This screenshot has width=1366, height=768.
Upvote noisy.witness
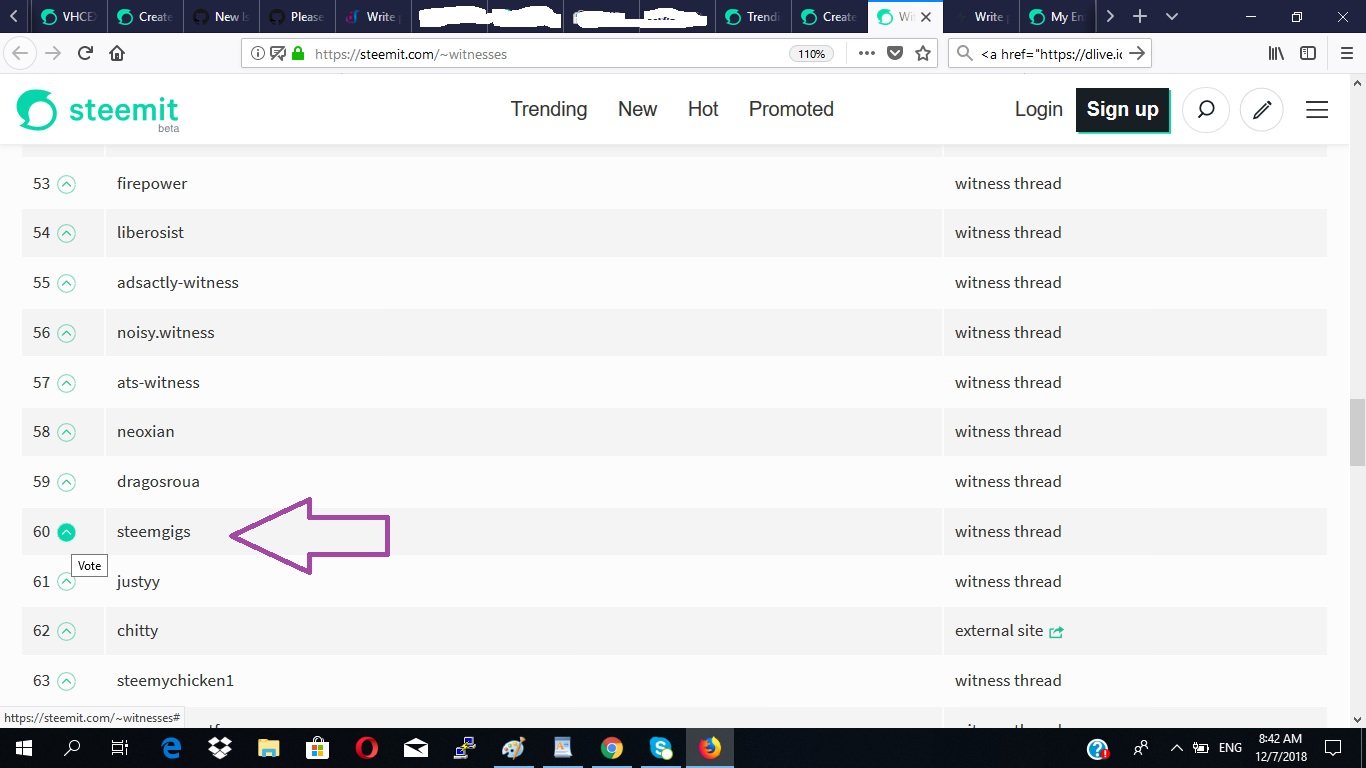tap(66, 333)
